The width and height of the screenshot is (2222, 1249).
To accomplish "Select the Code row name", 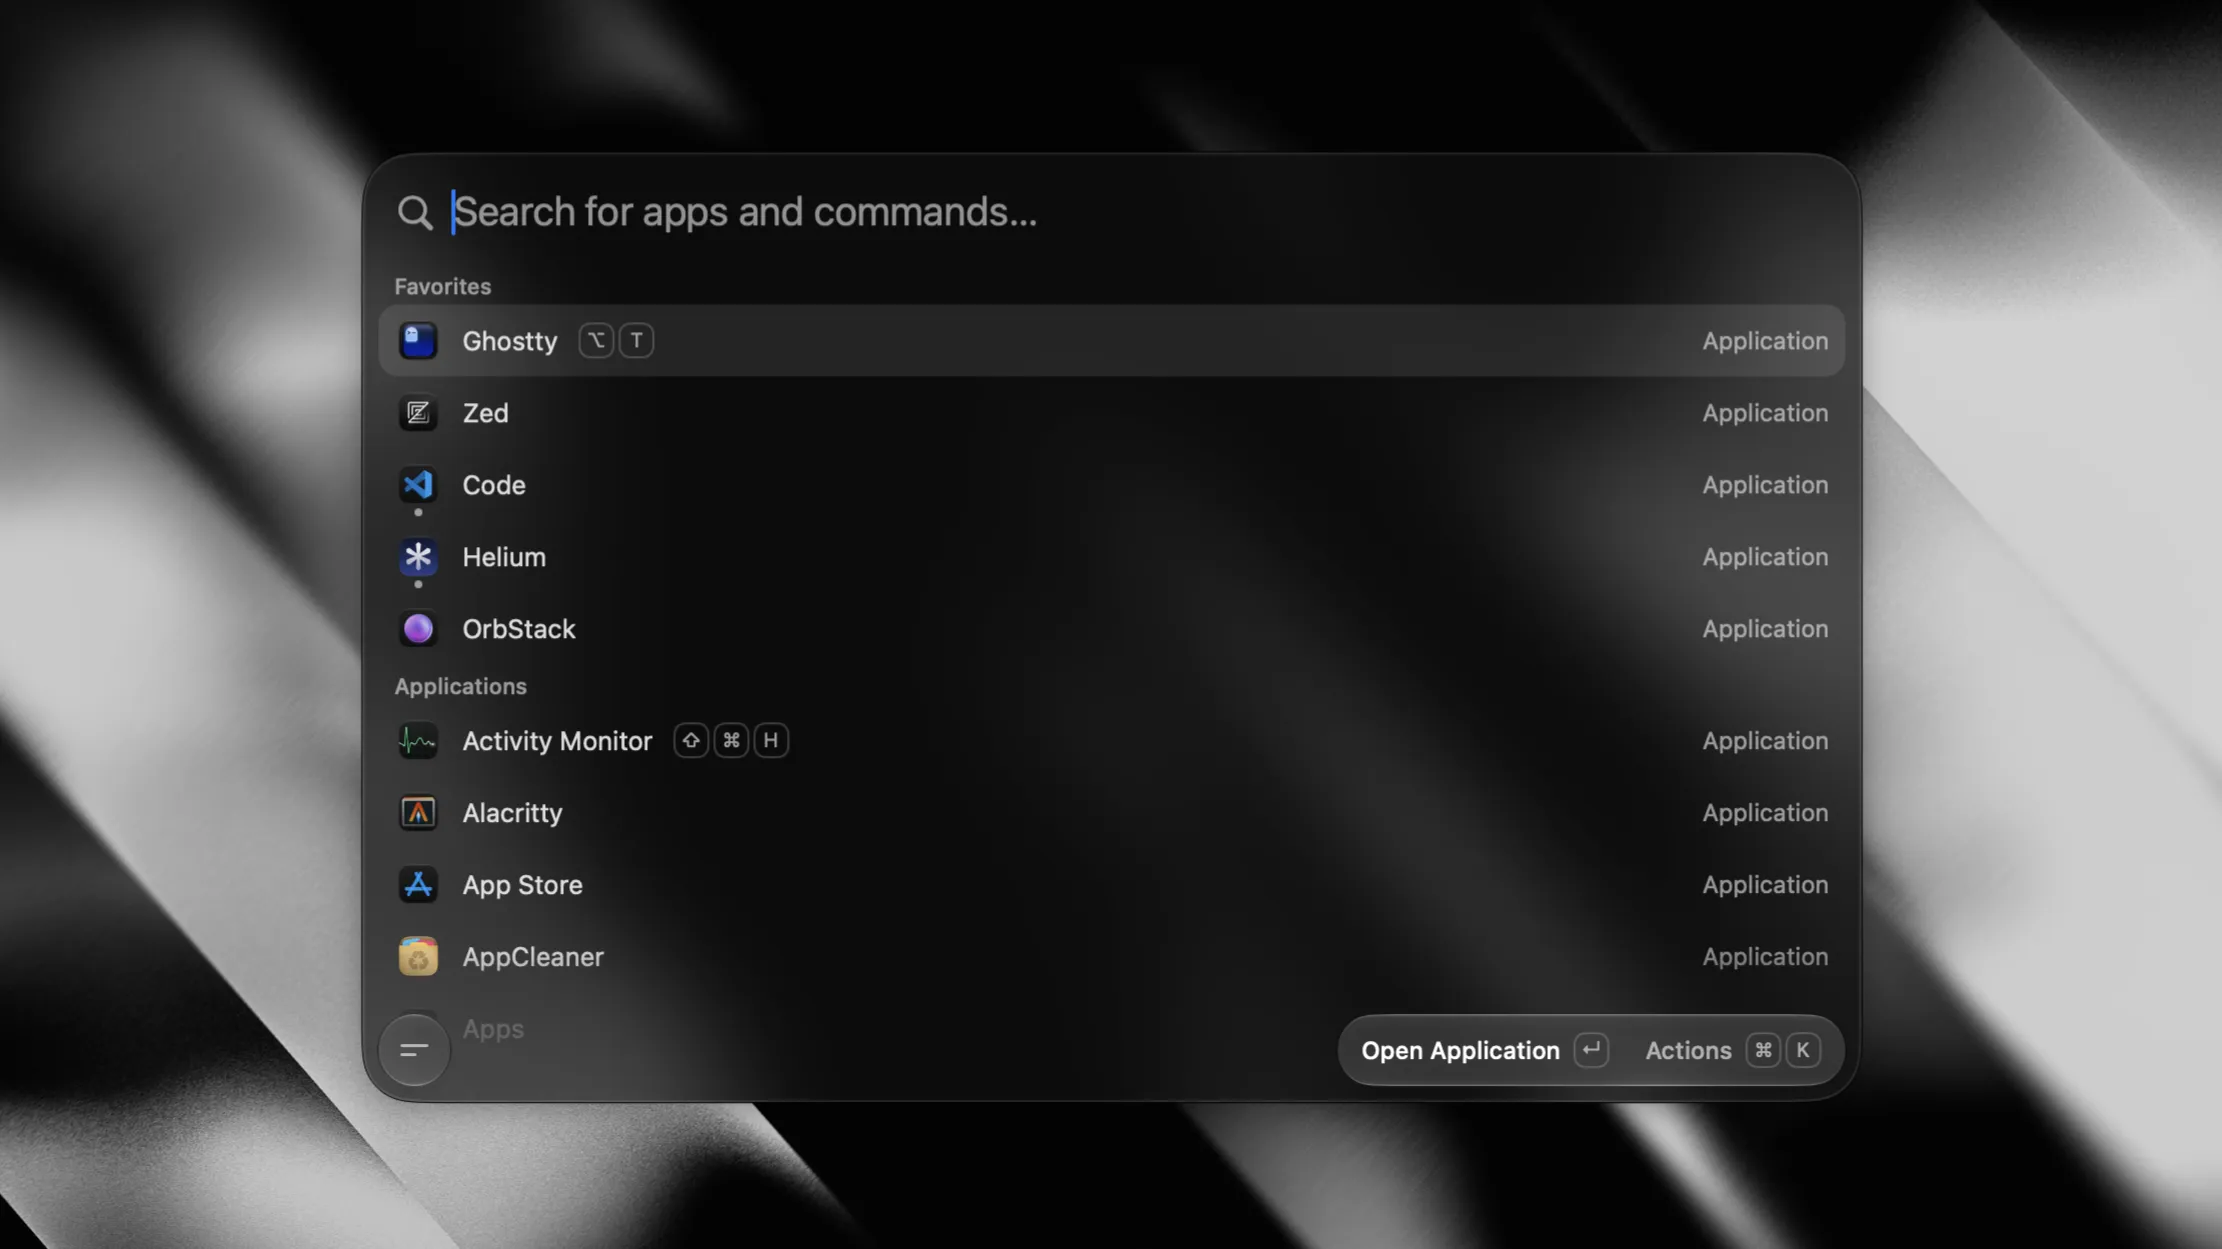I will coord(494,485).
